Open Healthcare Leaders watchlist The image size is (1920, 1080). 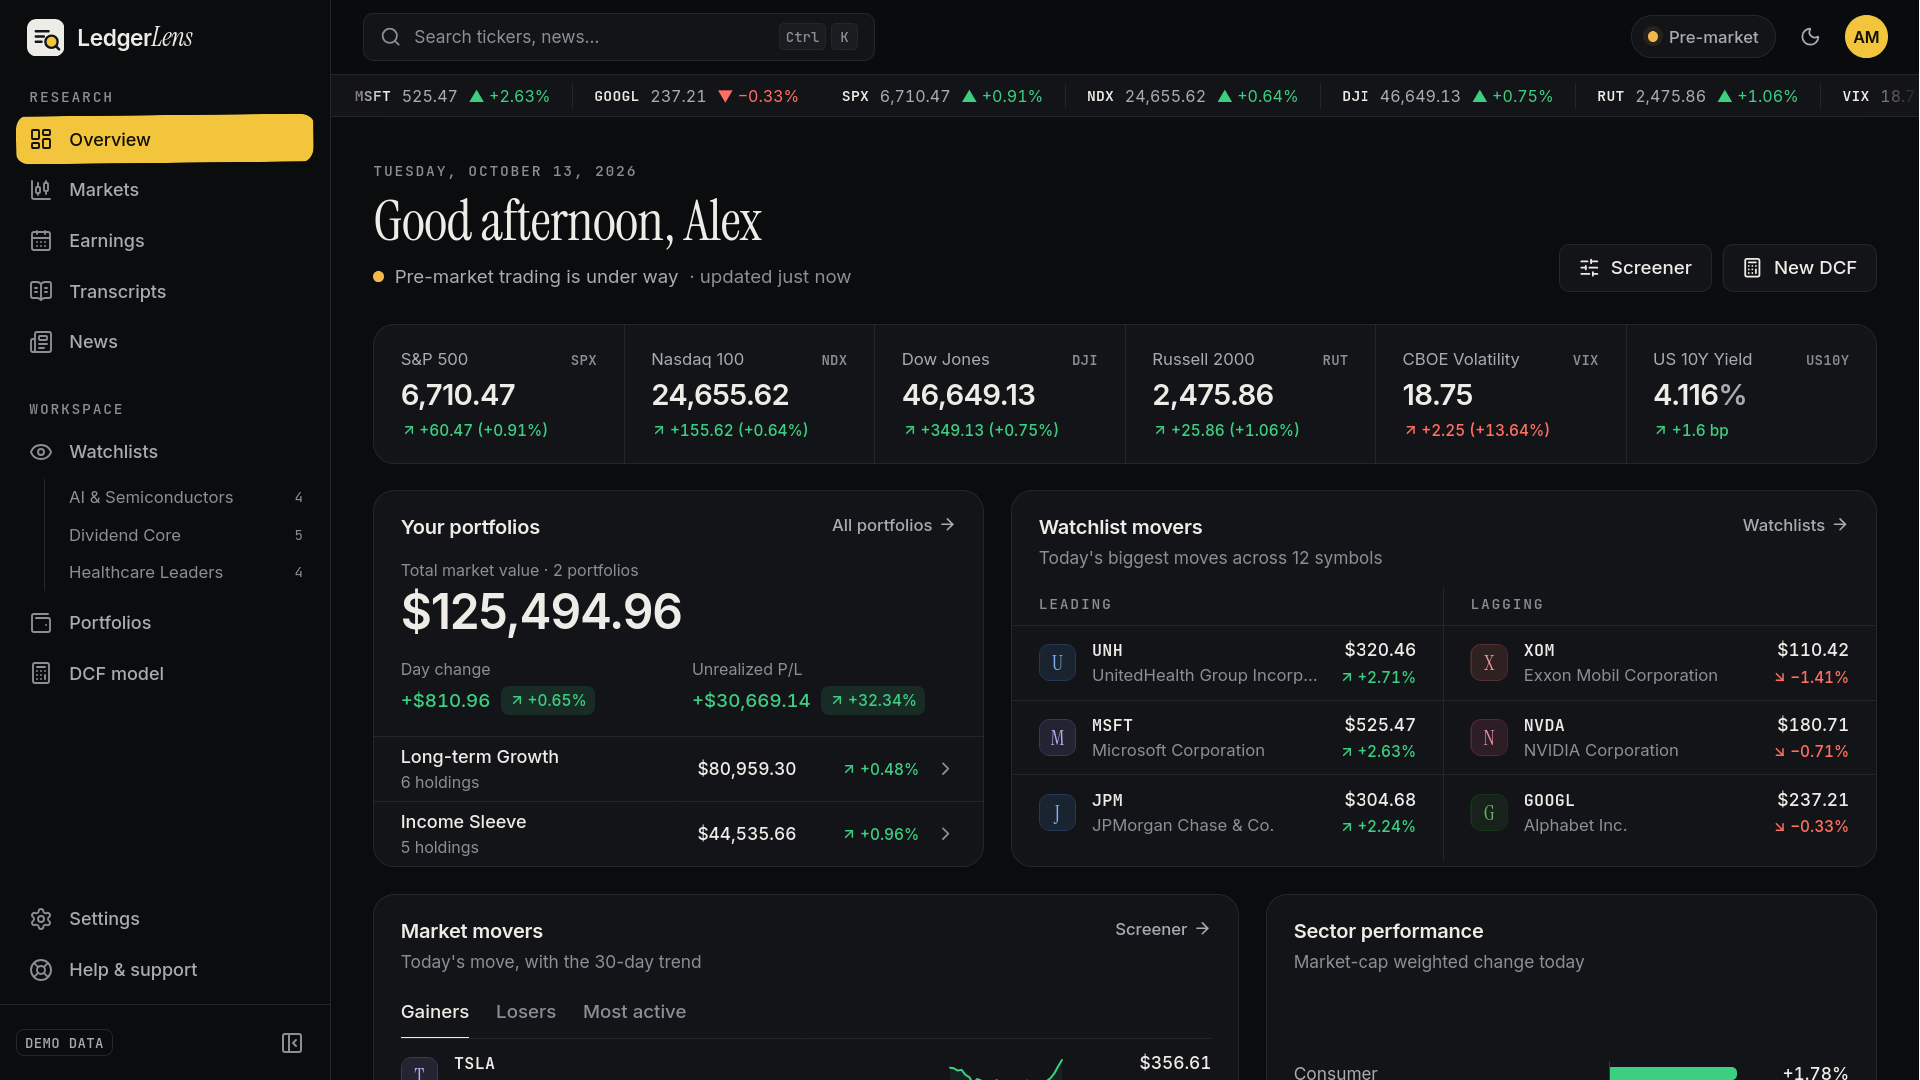pyautogui.click(x=186, y=572)
